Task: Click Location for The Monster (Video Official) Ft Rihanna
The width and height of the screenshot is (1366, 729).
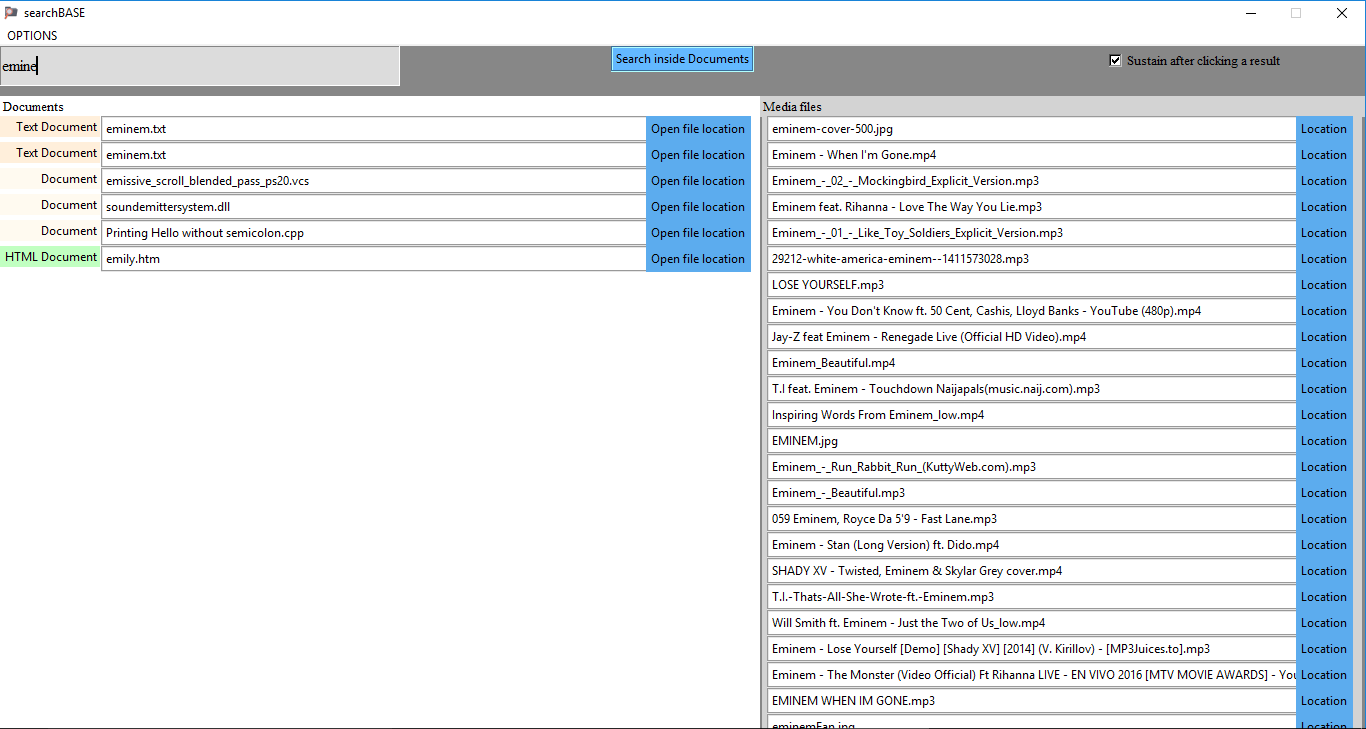Action: [1324, 675]
